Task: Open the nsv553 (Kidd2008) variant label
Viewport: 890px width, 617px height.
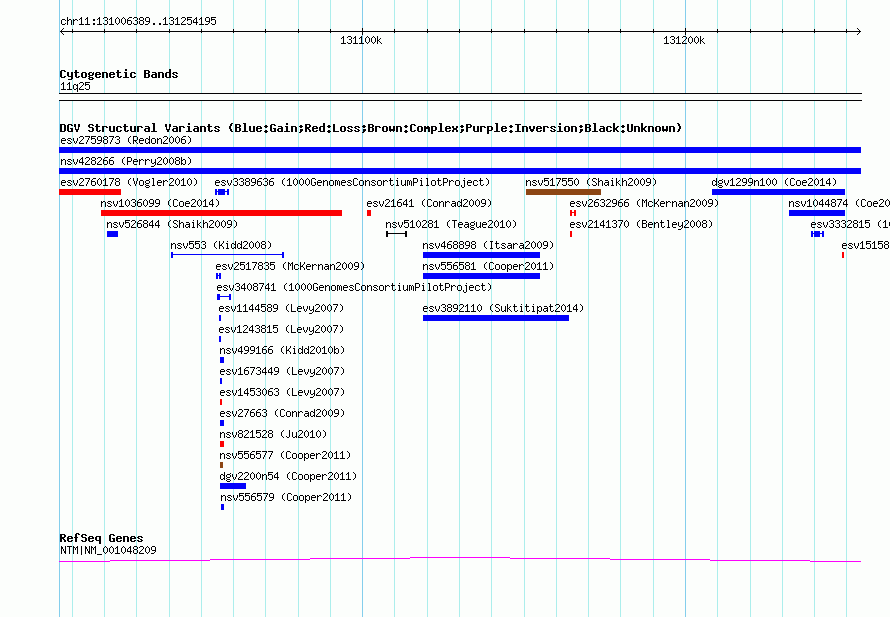Action: 221,245
